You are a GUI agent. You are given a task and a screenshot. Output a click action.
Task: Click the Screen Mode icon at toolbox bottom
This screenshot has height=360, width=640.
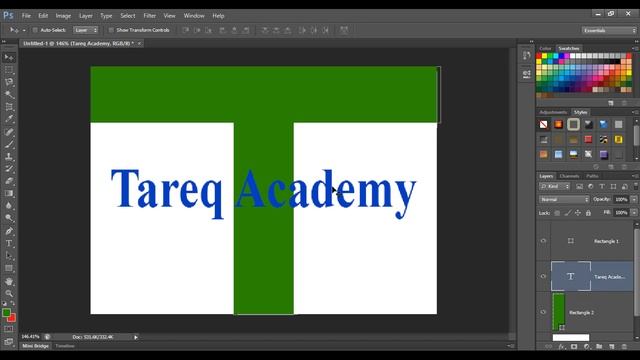pos(9,342)
